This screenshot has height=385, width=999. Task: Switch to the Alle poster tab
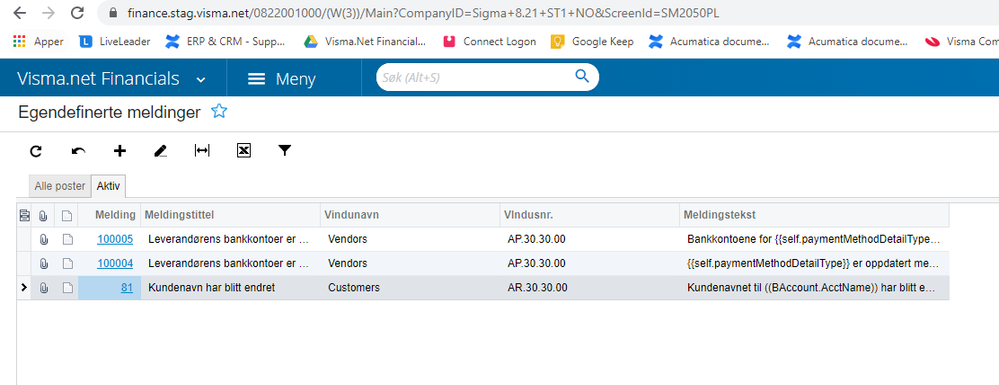60,186
